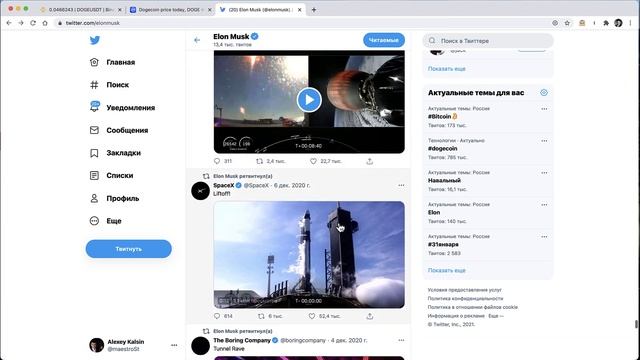Viewport: 640px width, 360px height.
Task: Open SpaceX profile avatar
Action: click(200, 191)
